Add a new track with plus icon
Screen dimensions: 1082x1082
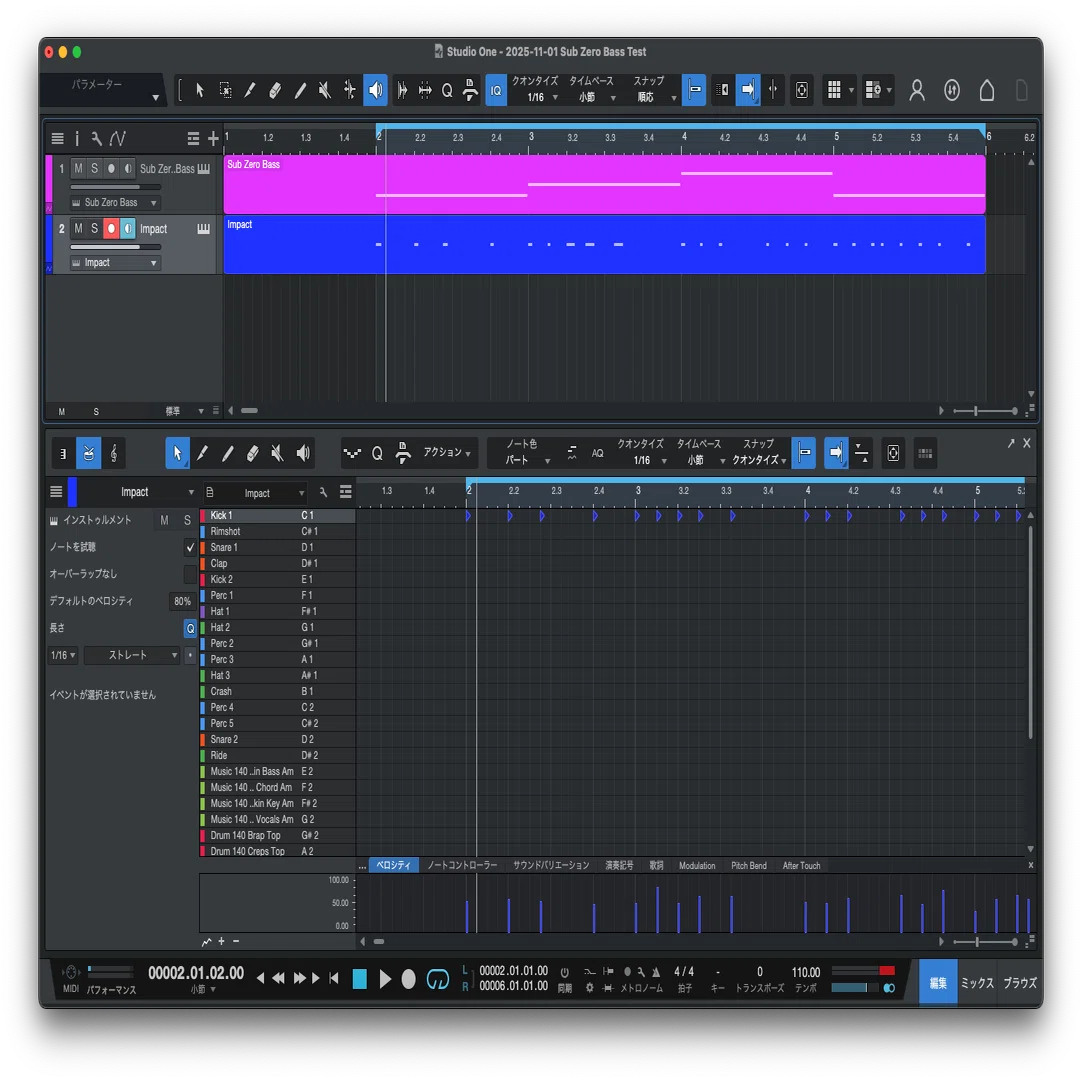coord(213,139)
